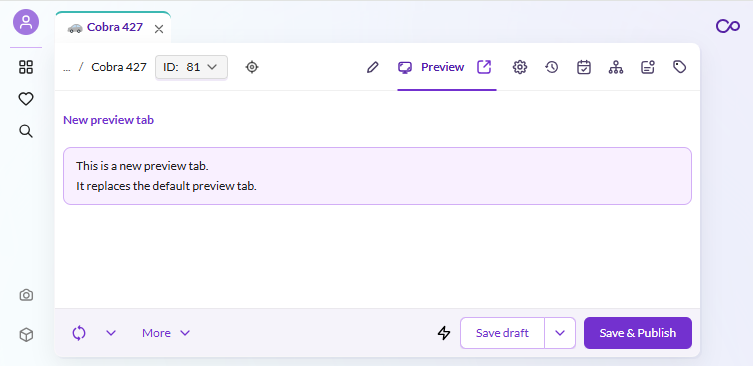The image size is (753, 366).
Task: Click the locate target icon
Action: coord(252,67)
